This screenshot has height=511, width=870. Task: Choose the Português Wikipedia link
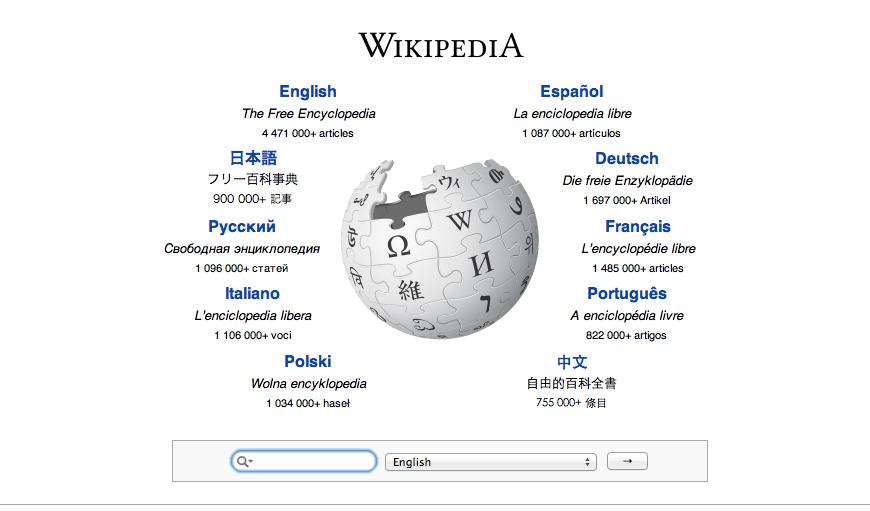[627, 294]
